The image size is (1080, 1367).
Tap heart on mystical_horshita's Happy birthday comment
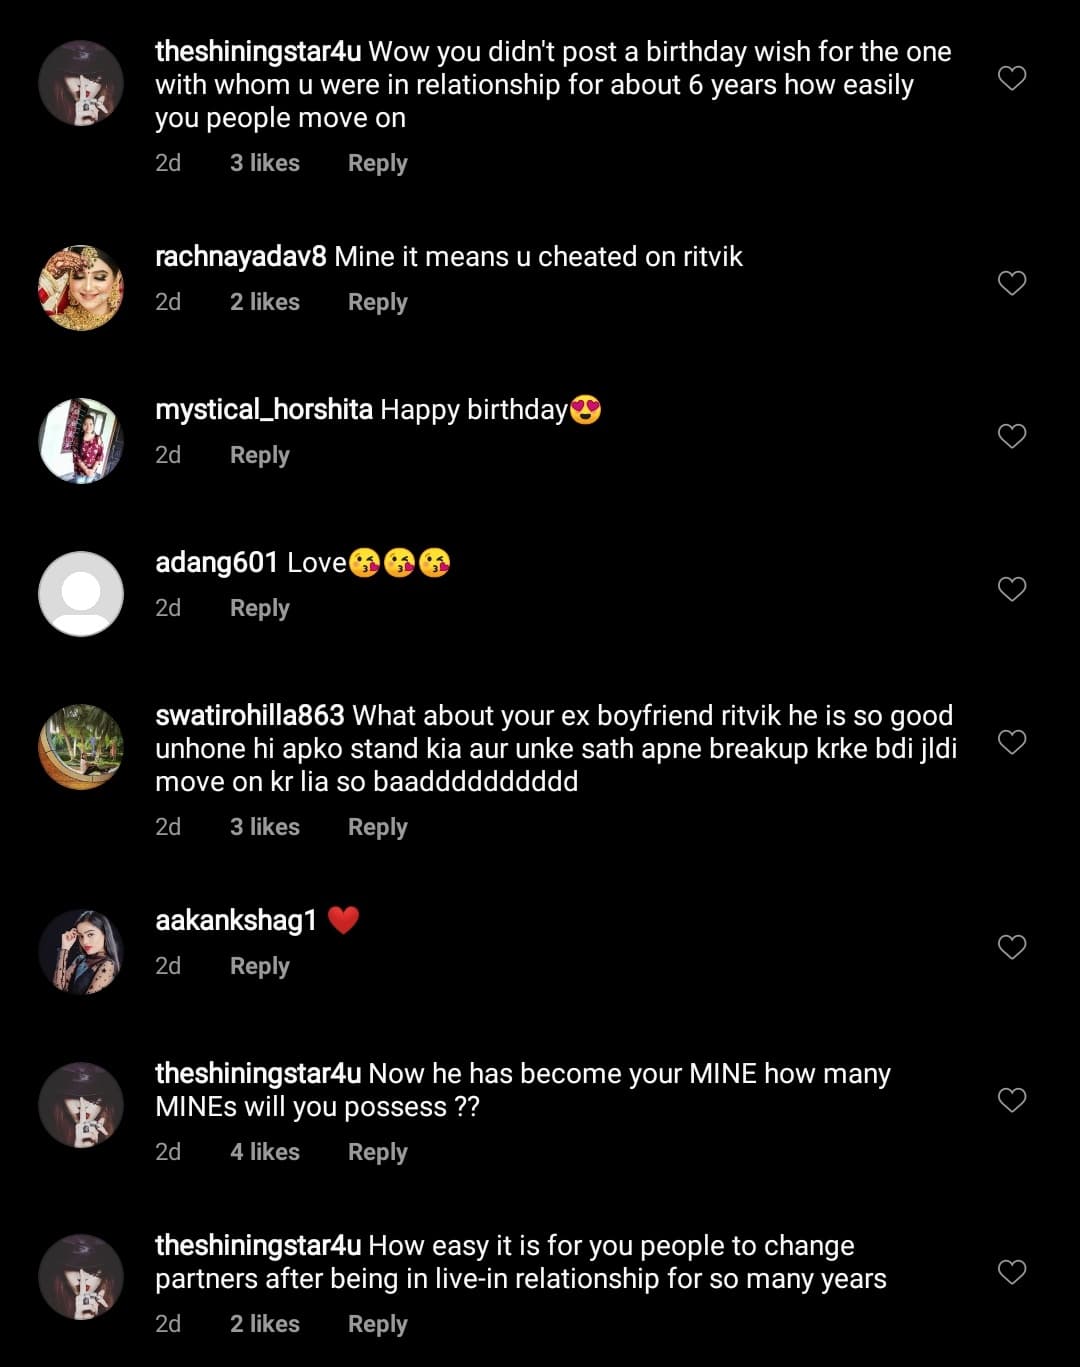click(x=1012, y=436)
